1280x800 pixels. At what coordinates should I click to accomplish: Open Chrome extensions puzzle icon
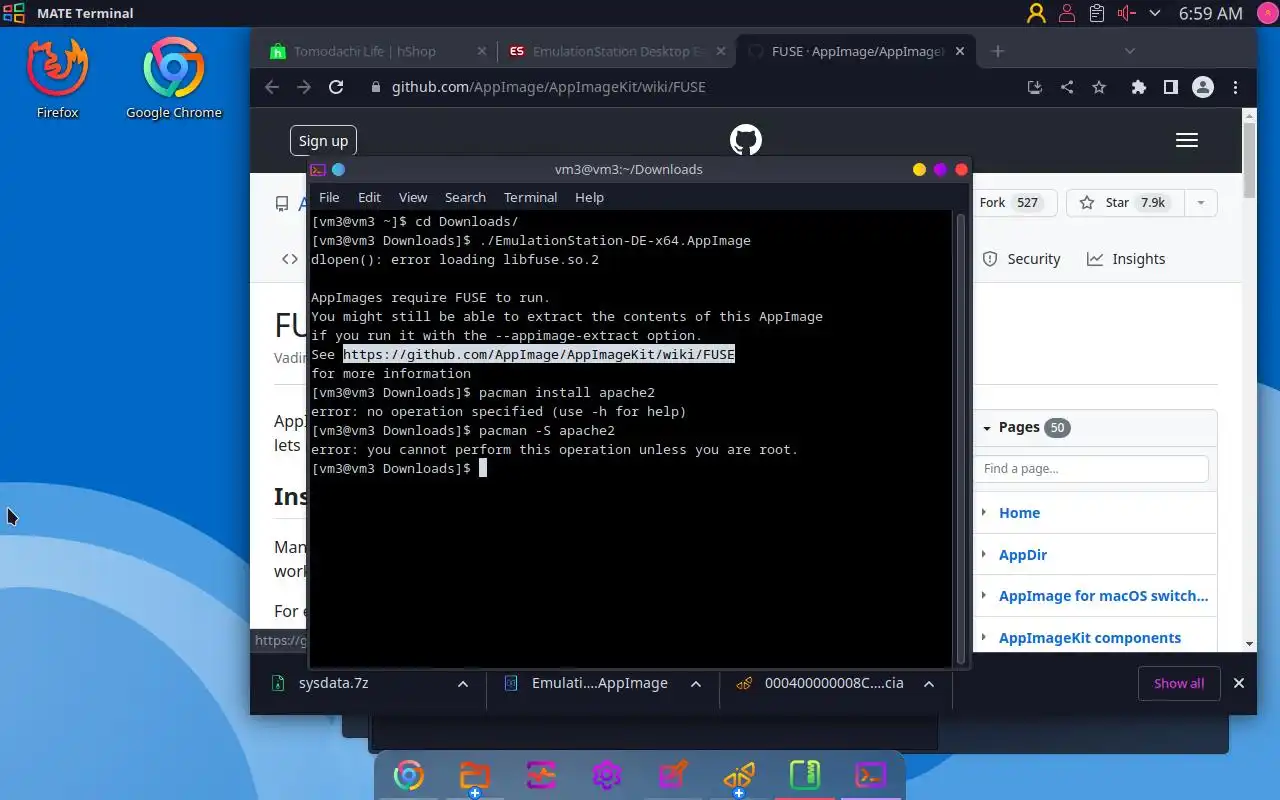1138,87
